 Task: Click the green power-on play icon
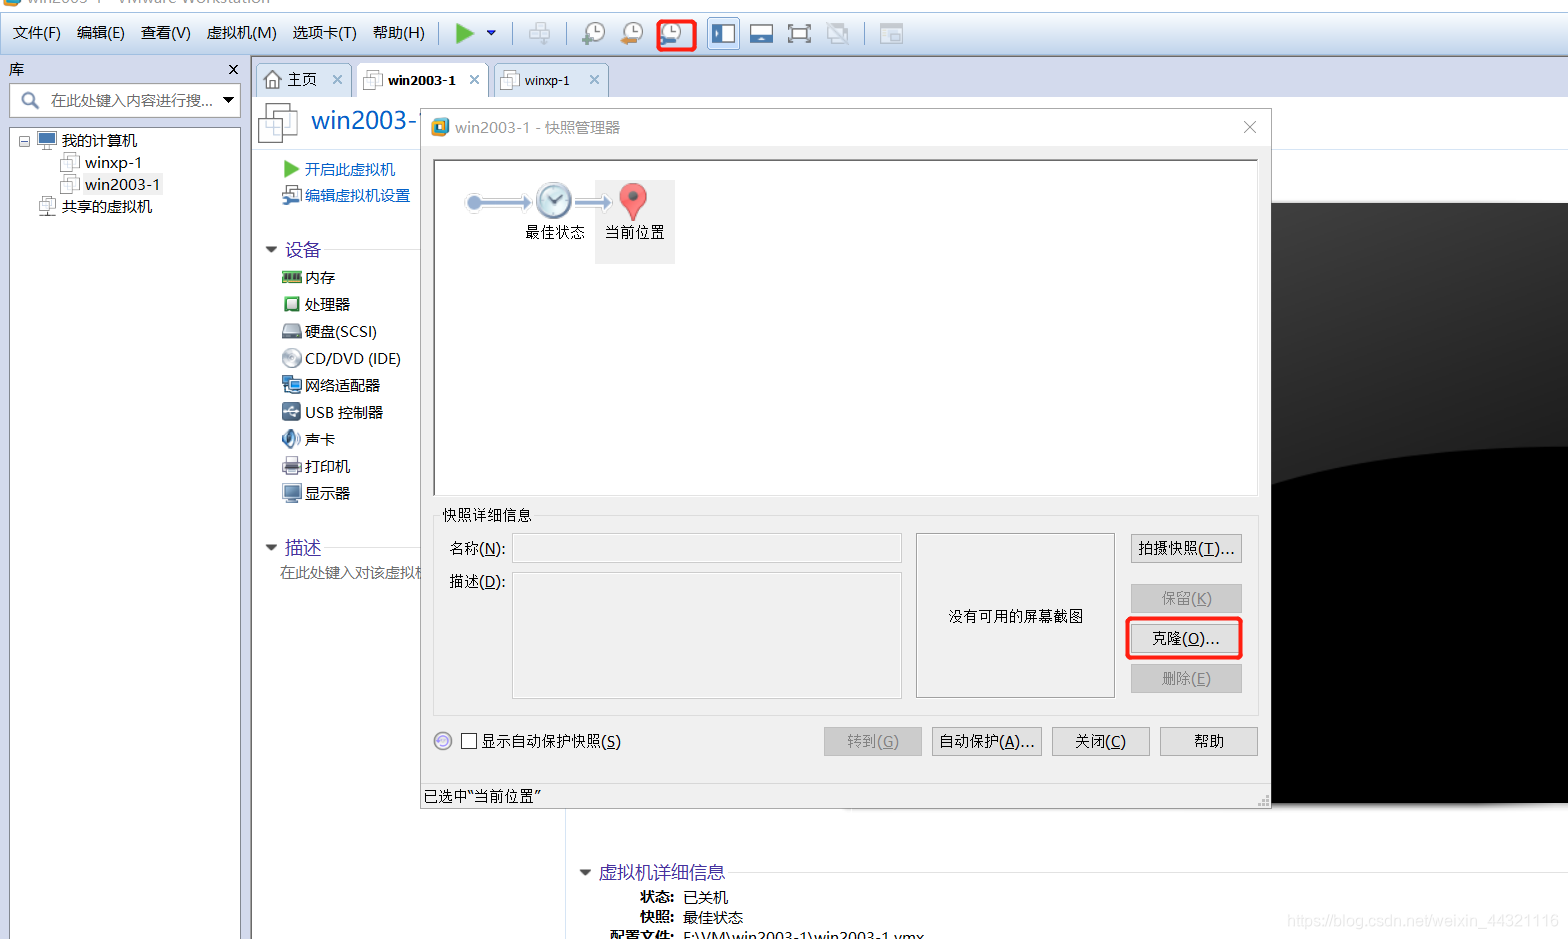click(x=465, y=33)
